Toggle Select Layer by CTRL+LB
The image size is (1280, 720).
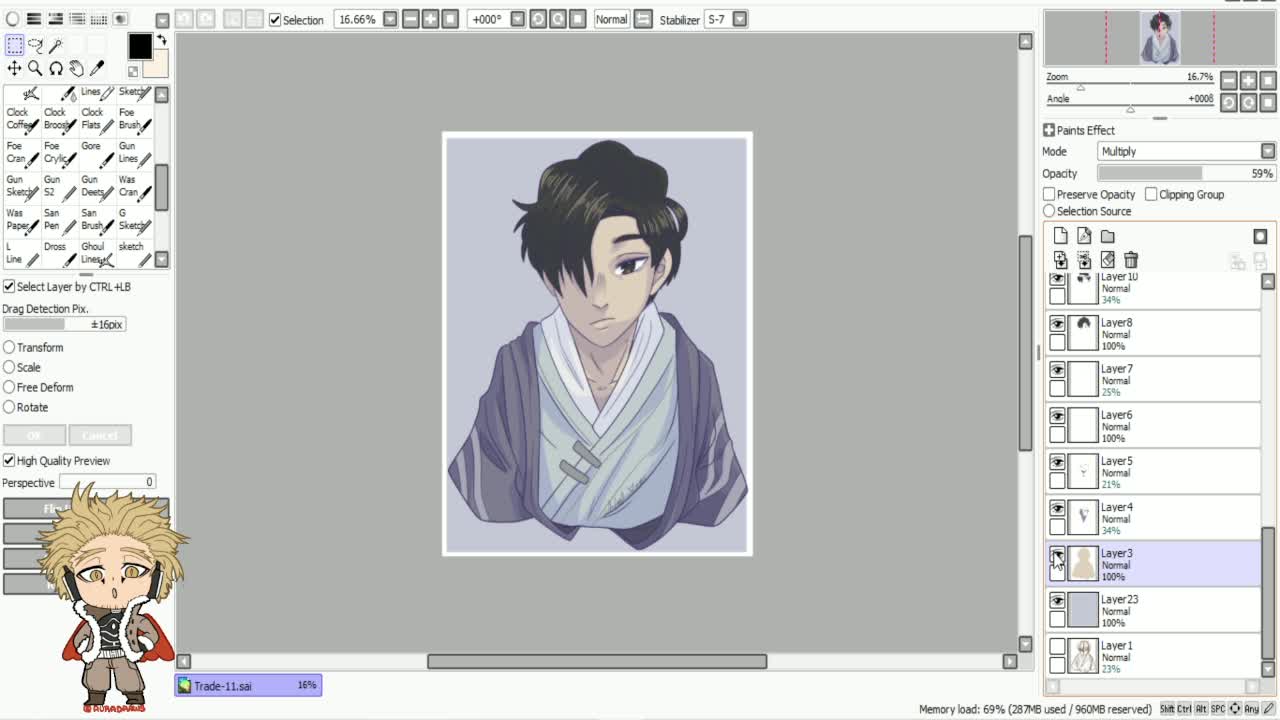point(9,287)
